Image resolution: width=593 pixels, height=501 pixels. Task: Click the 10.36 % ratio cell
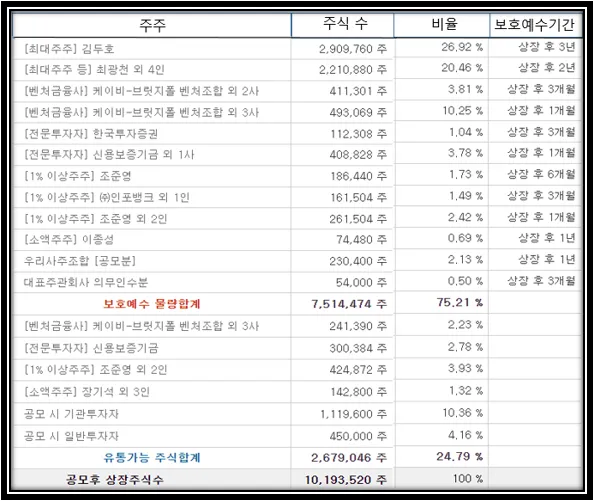(x=463, y=413)
